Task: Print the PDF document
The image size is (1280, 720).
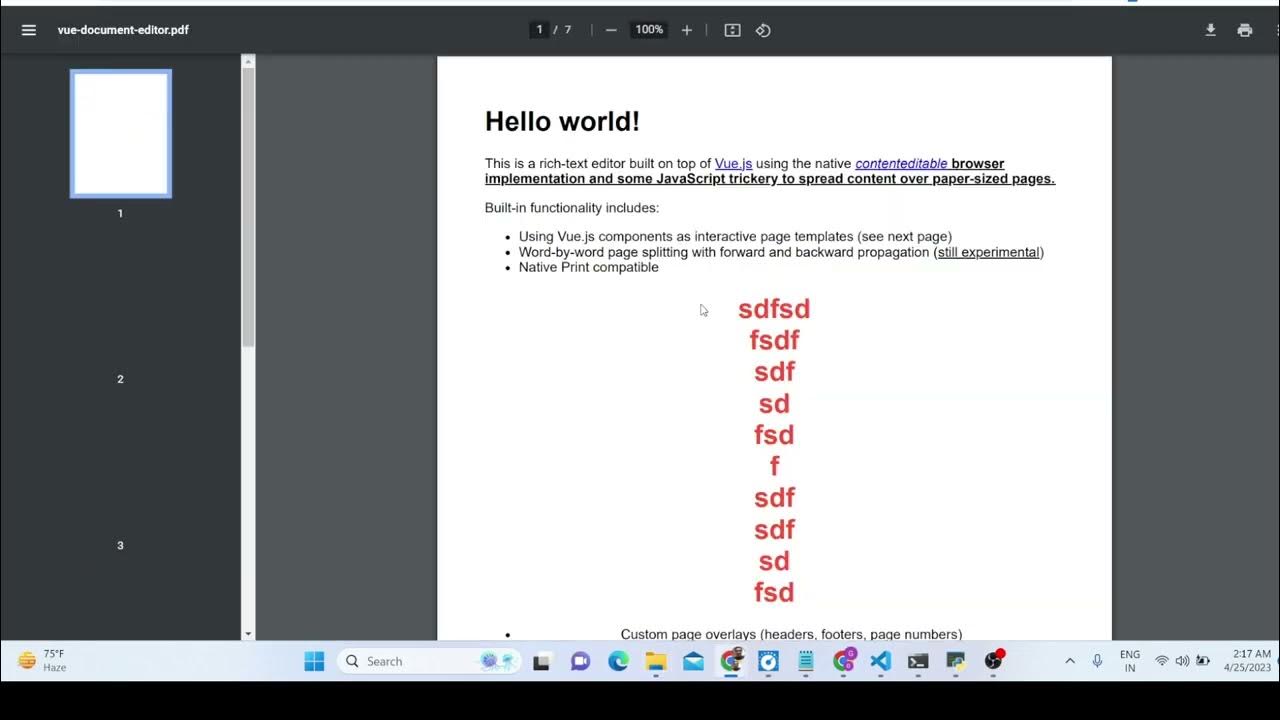Action: click(x=1245, y=30)
